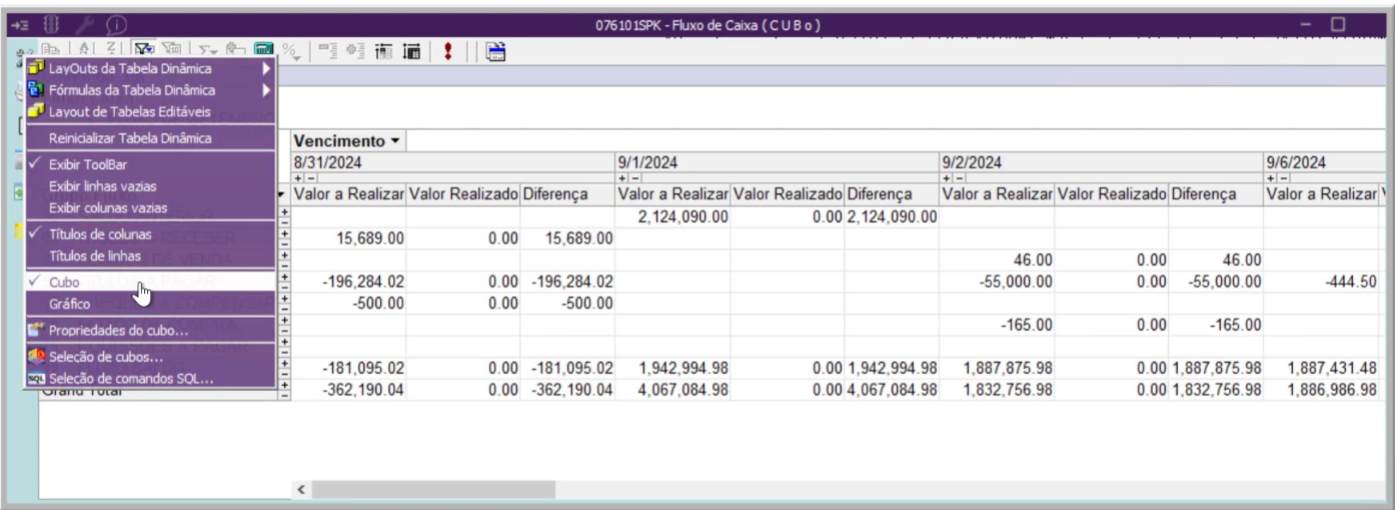Expand the row showing 15,689.00

pos(285,234)
